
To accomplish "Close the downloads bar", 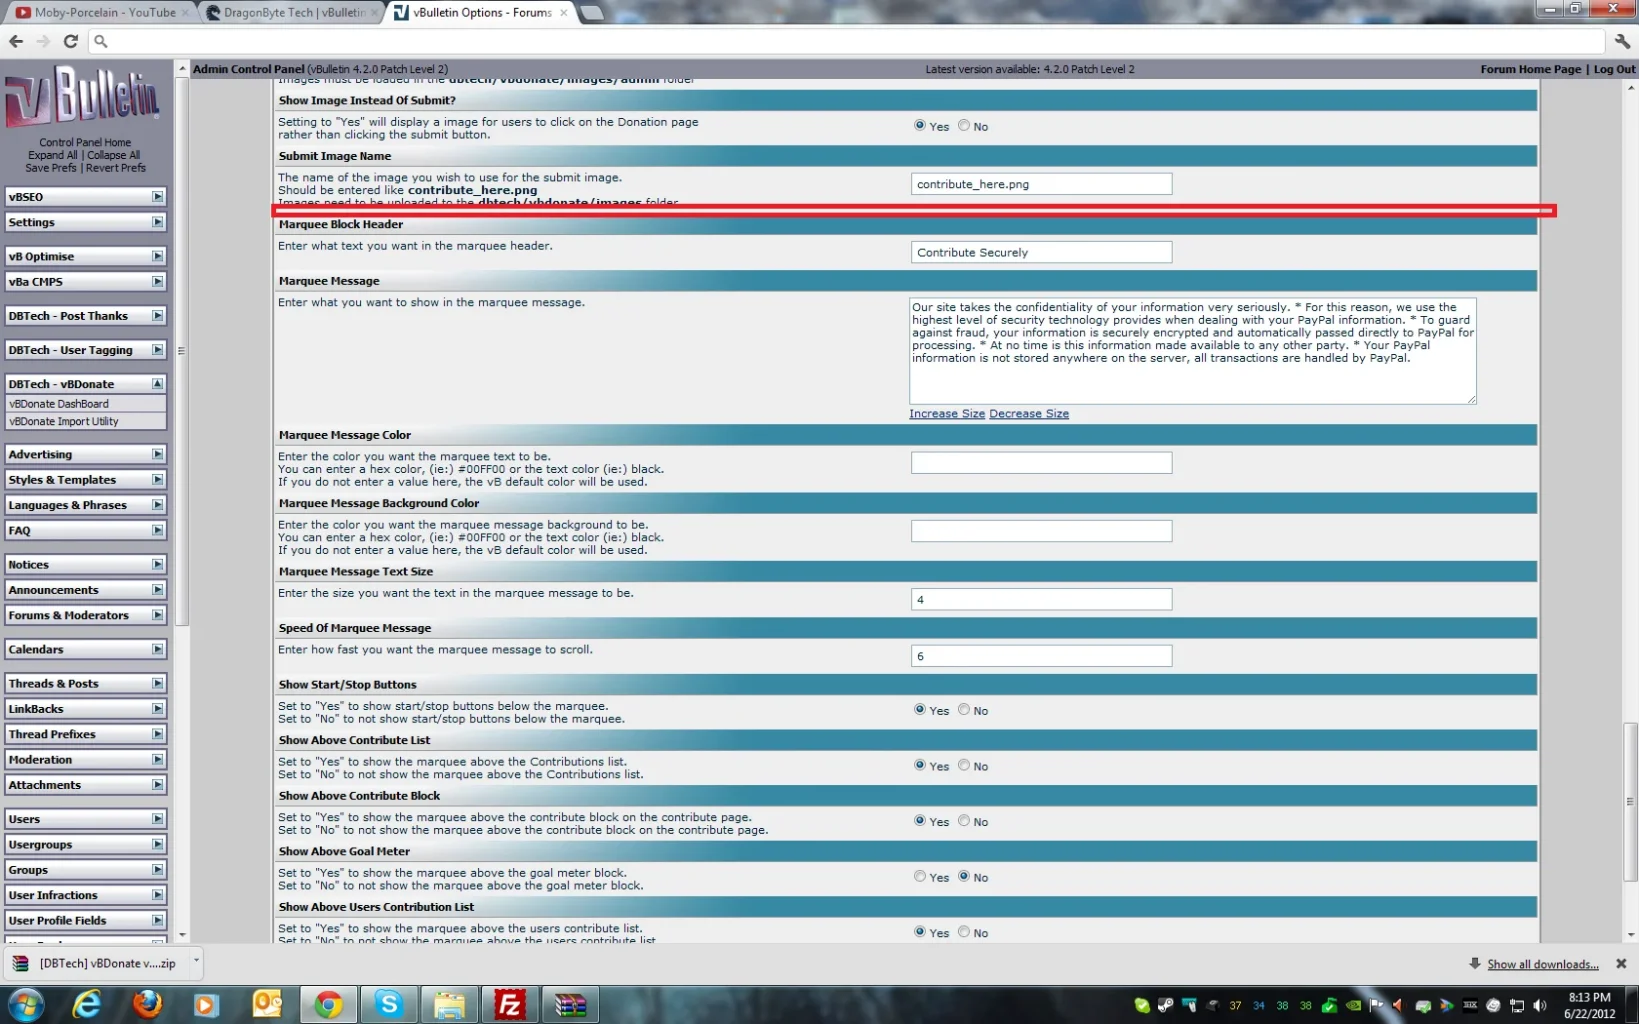I will pyautogui.click(x=1621, y=964).
